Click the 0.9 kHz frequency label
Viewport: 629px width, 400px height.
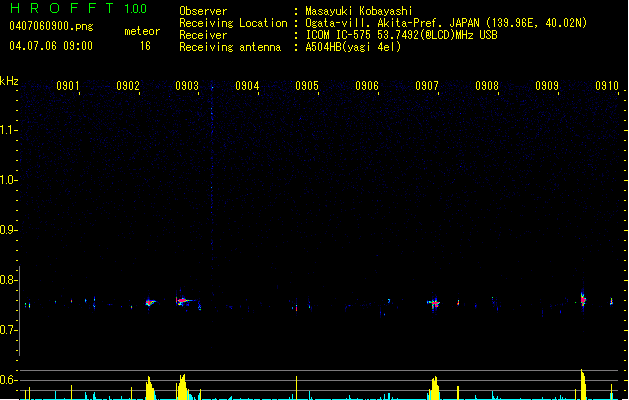point(7,230)
